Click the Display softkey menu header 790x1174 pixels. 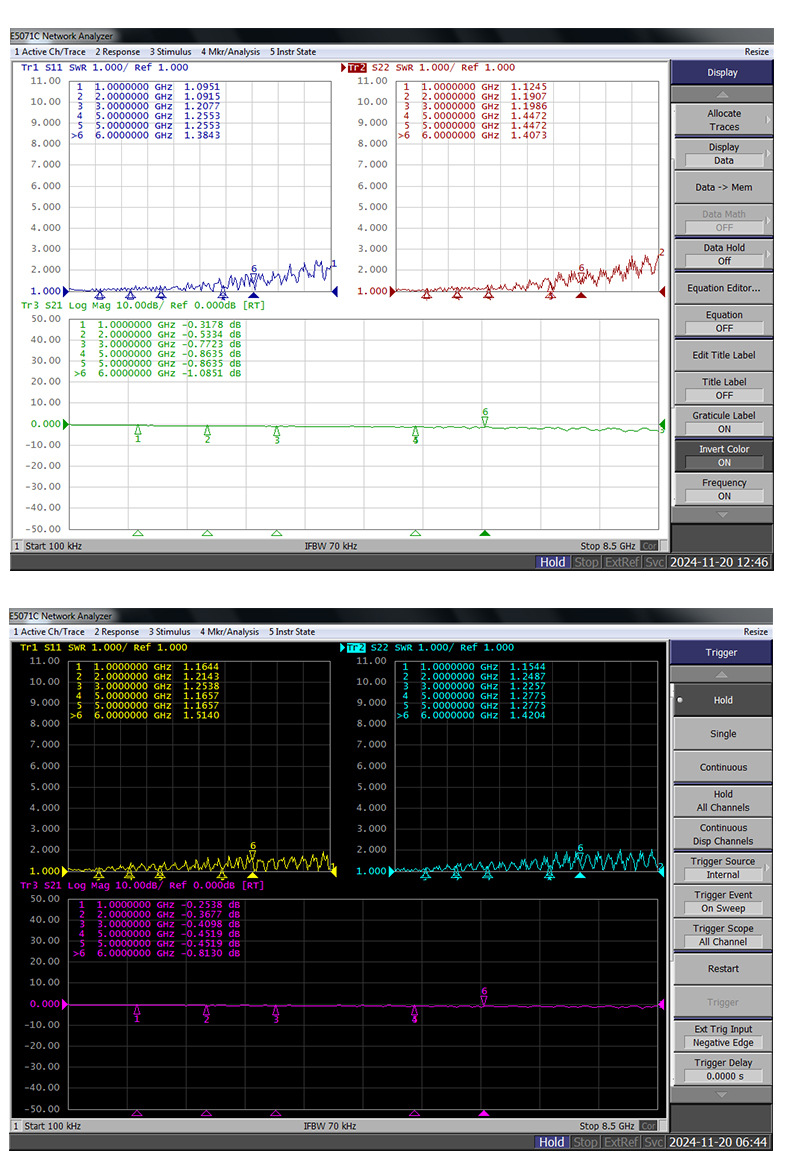[x=722, y=73]
